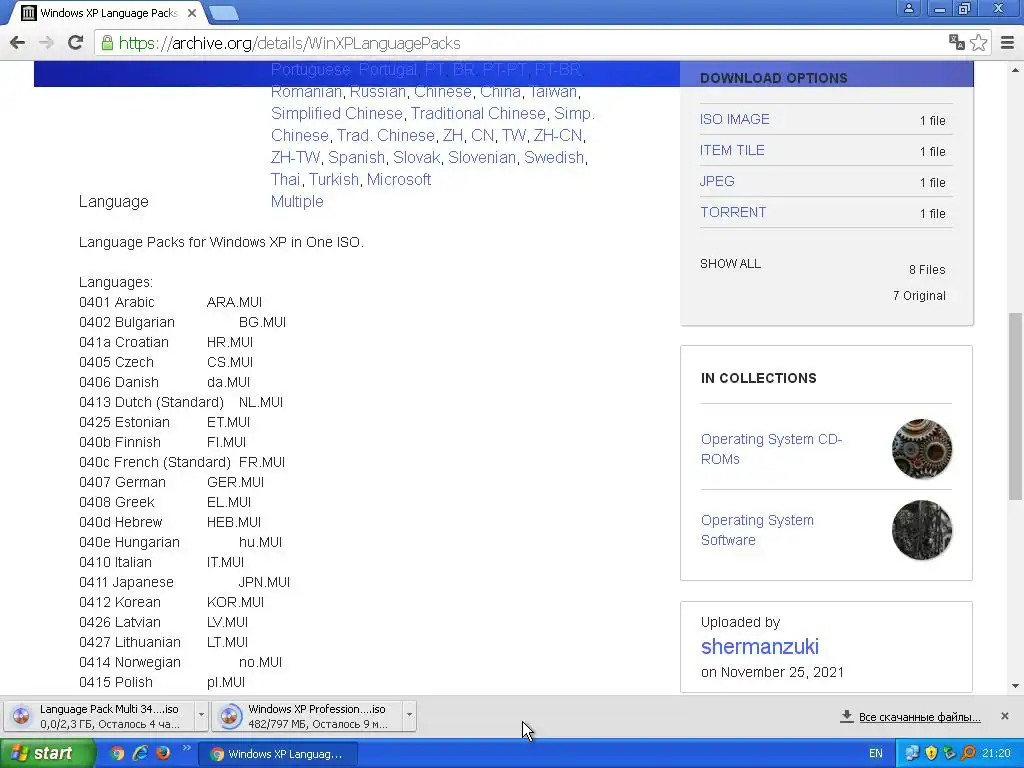Click the green padlock security icon
The width and height of the screenshot is (1024, 768).
(108, 43)
